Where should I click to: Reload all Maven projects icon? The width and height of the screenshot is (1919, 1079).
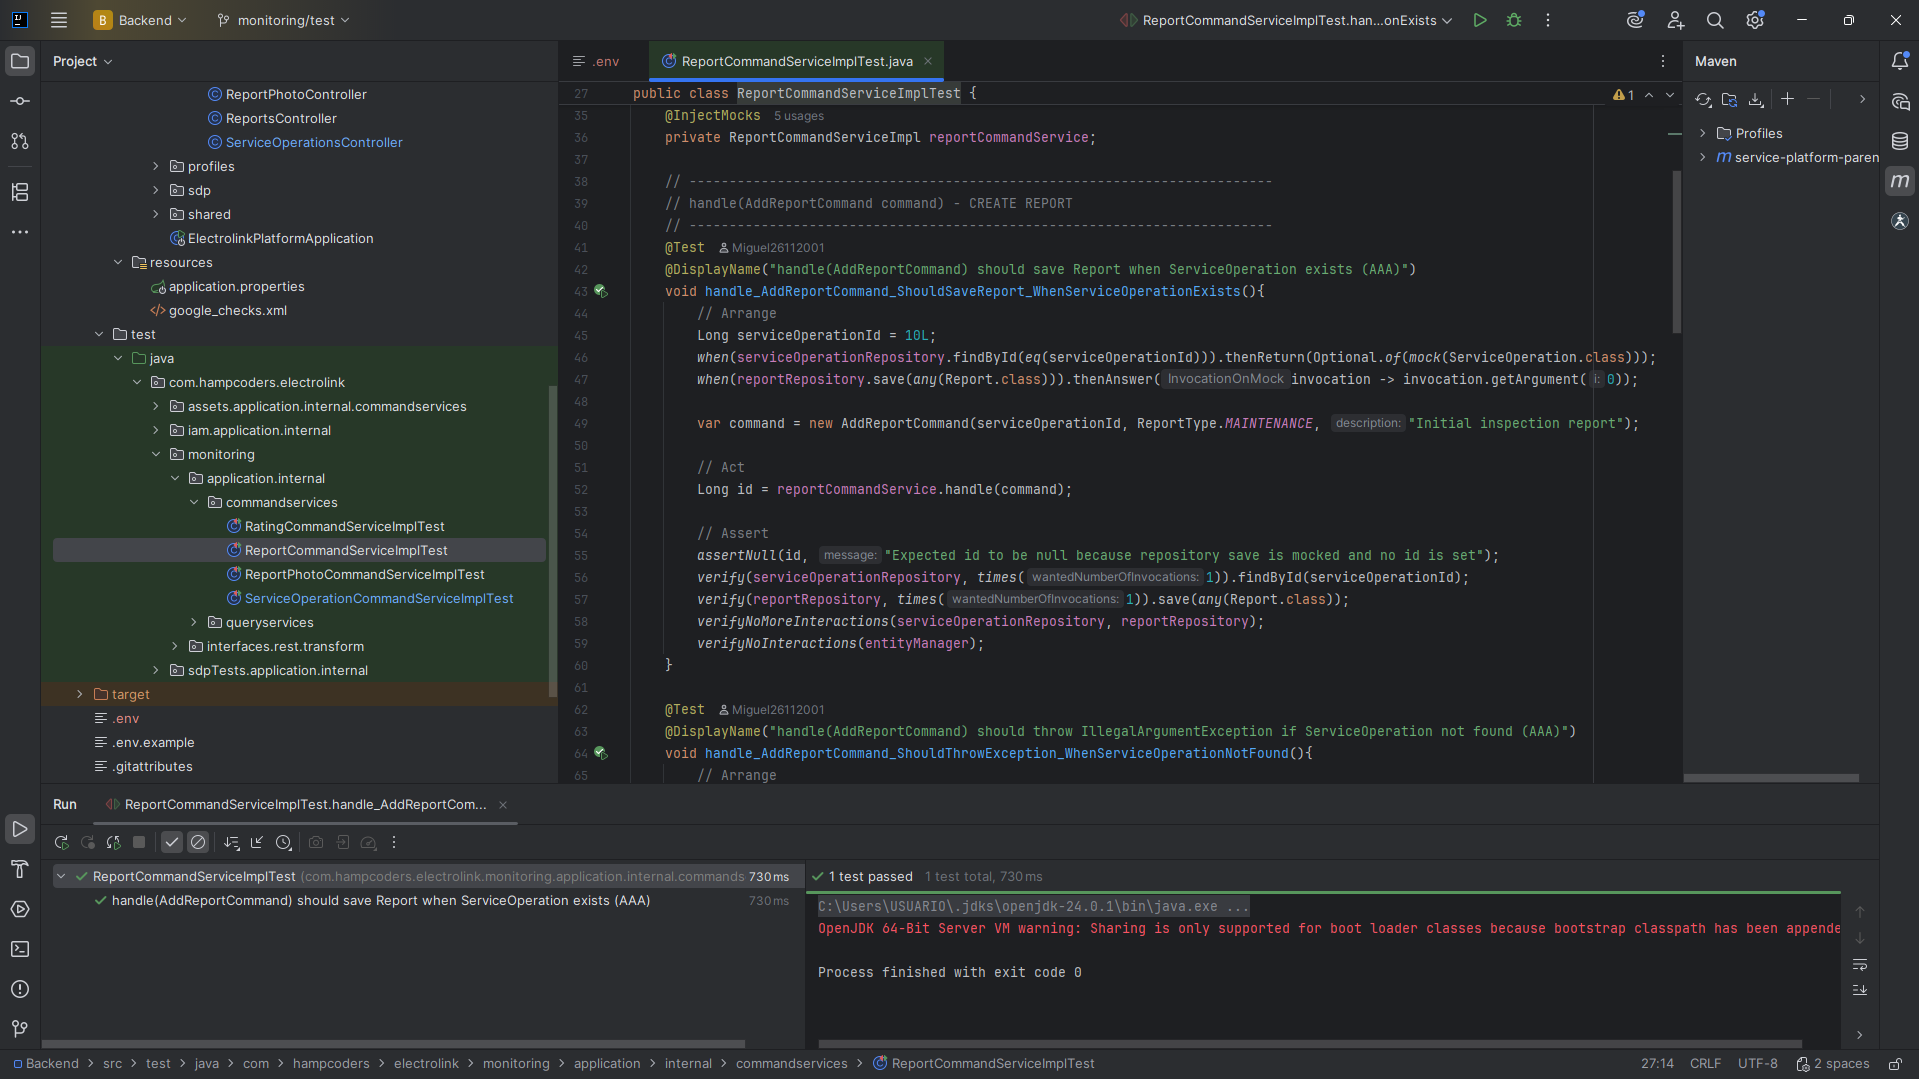tap(1703, 99)
